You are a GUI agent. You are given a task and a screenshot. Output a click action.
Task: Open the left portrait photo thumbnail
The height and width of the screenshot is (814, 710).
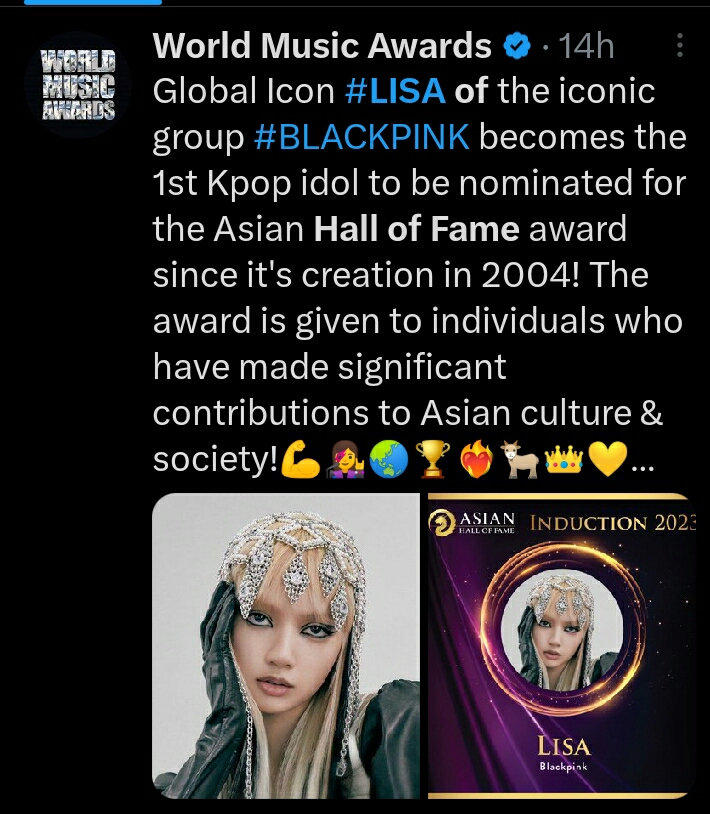coord(286,646)
